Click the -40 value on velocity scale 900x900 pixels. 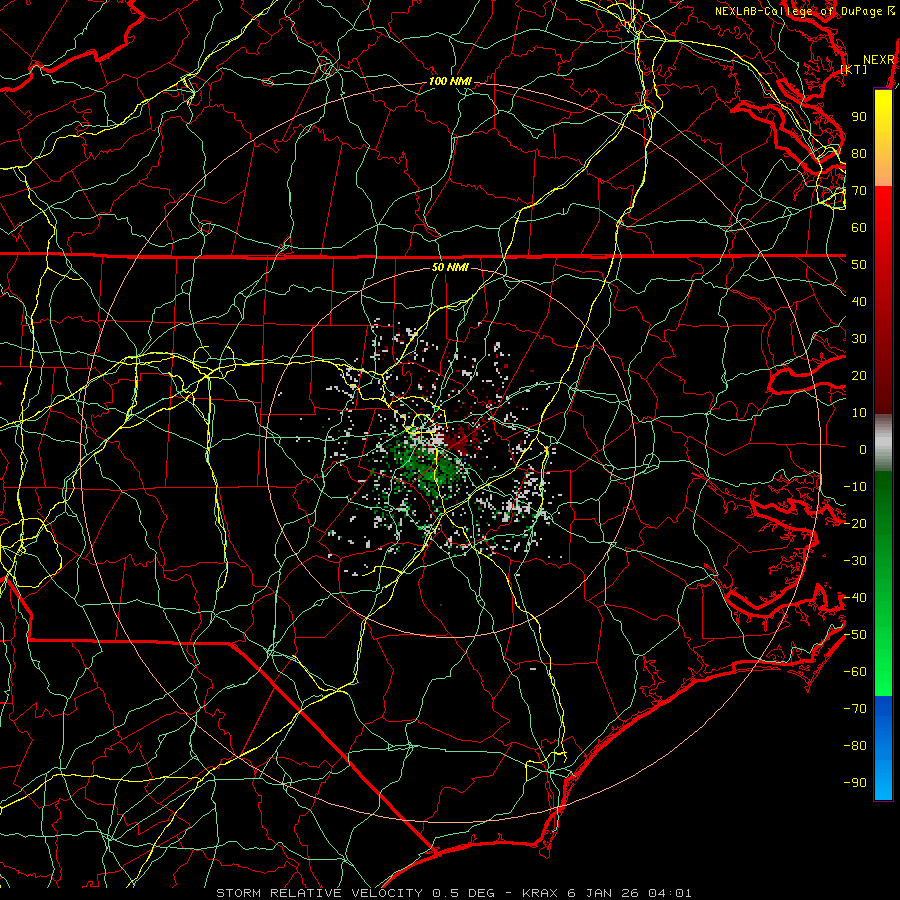(x=855, y=598)
